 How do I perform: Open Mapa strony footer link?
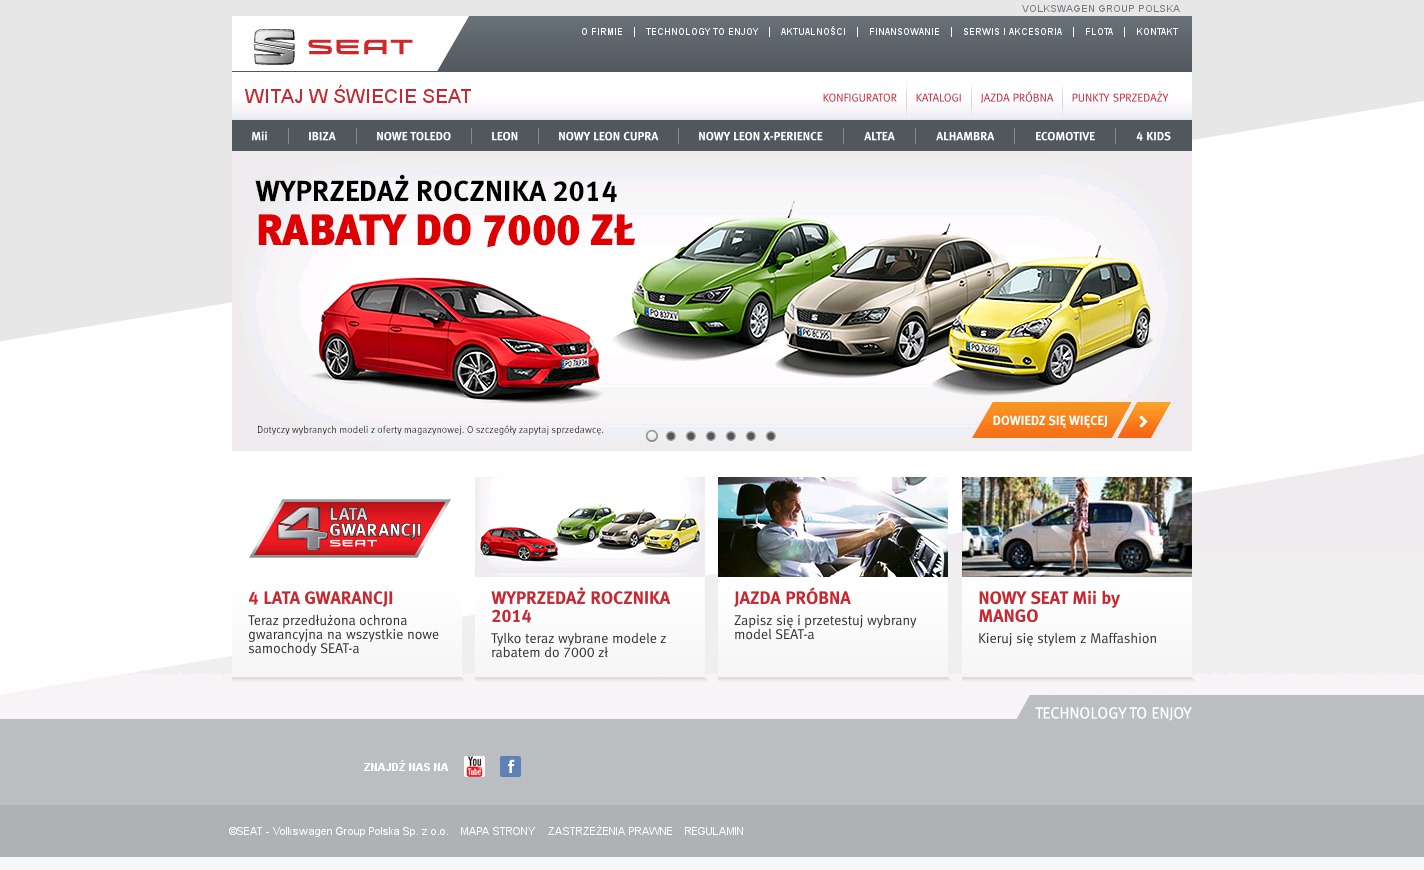(x=497, y=831)
